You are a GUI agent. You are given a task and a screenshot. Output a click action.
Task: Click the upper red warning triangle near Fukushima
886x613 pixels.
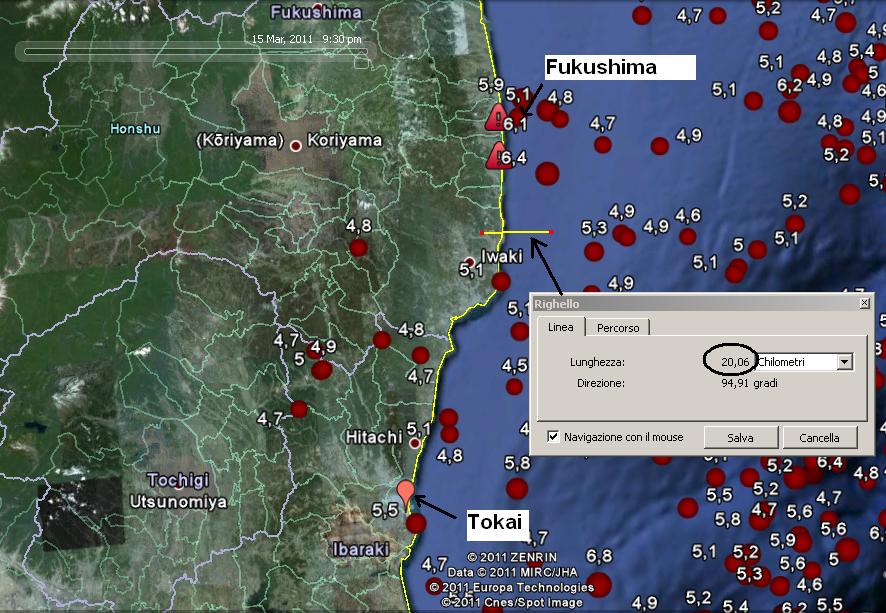(496, 117)
